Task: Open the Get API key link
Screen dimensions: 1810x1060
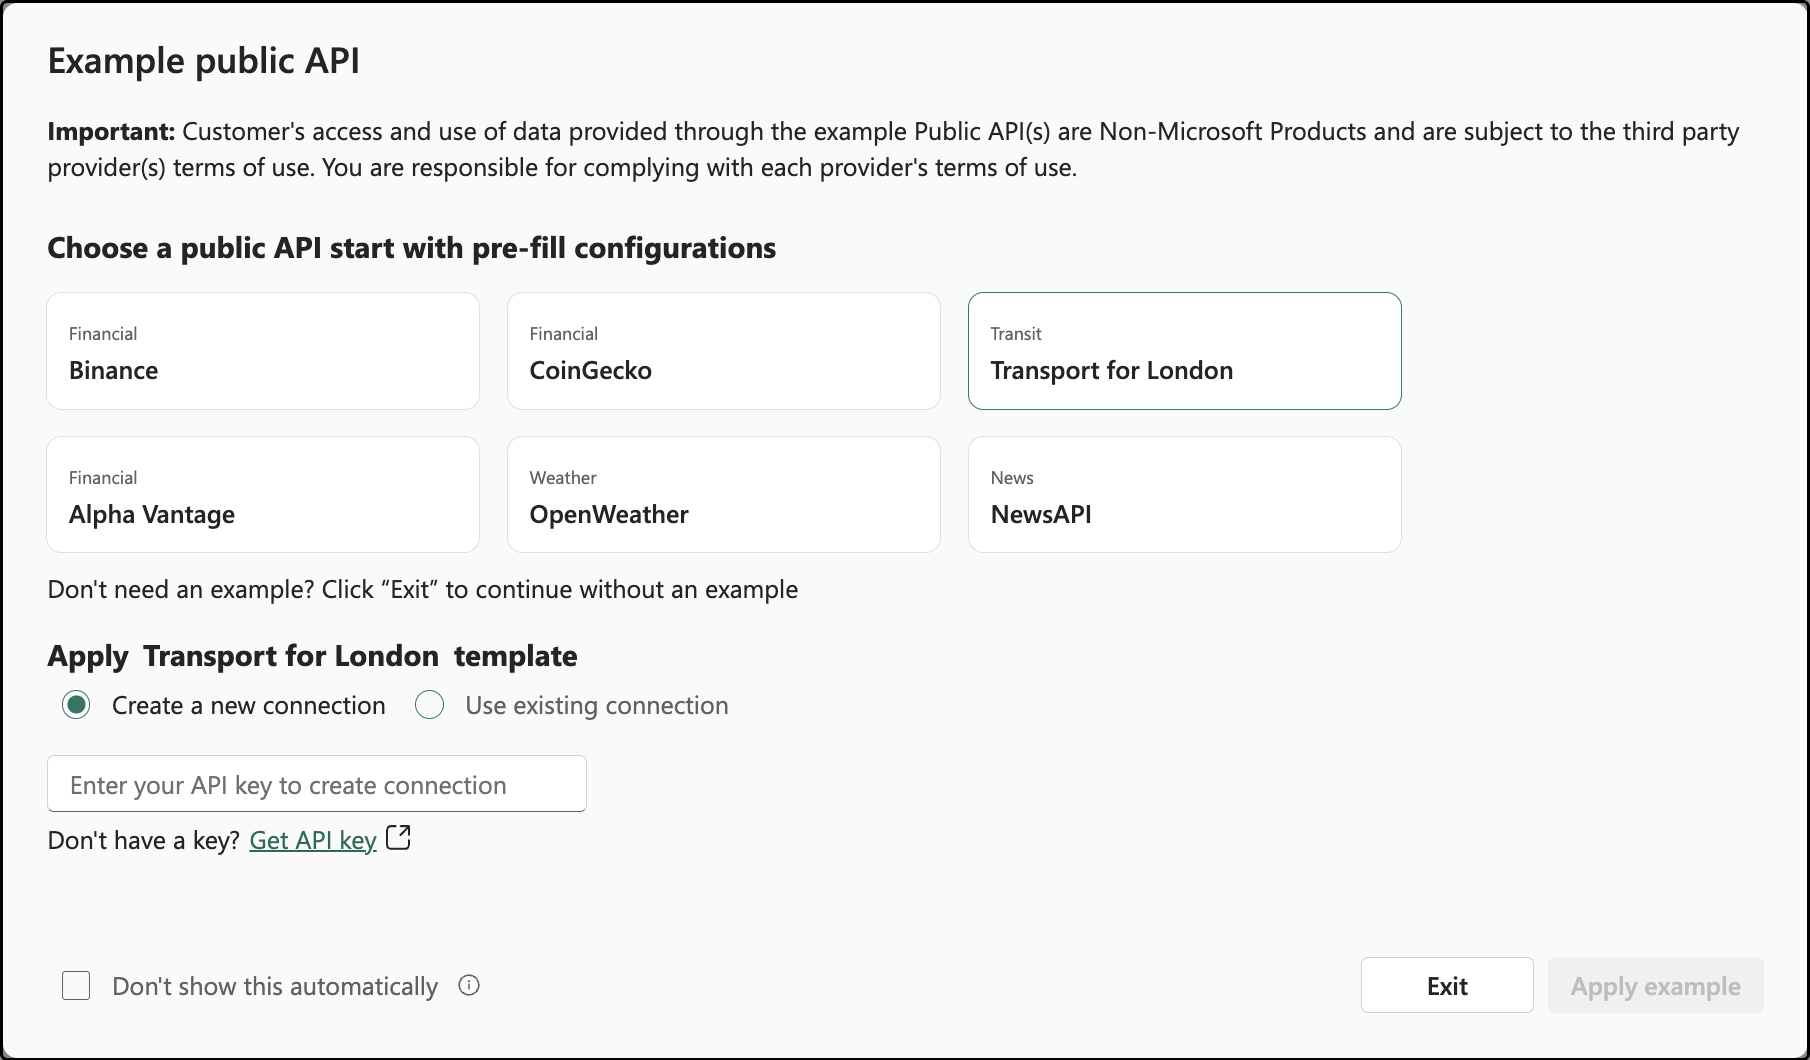Action: click(x=313, y=840)
